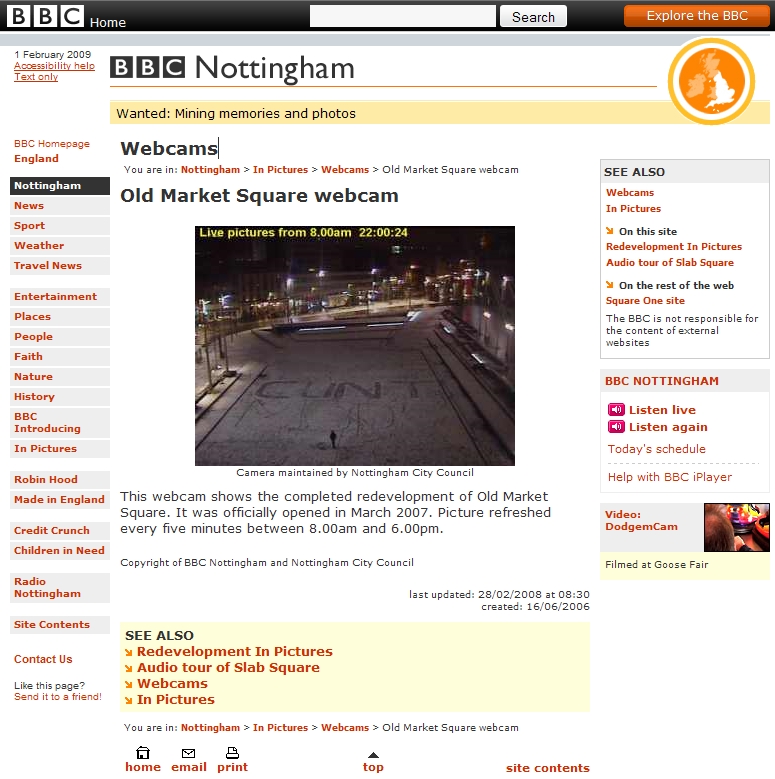This screenshot has height=779, width=775.
Task: Click the email envelope icon
Action: coord(188,753)
